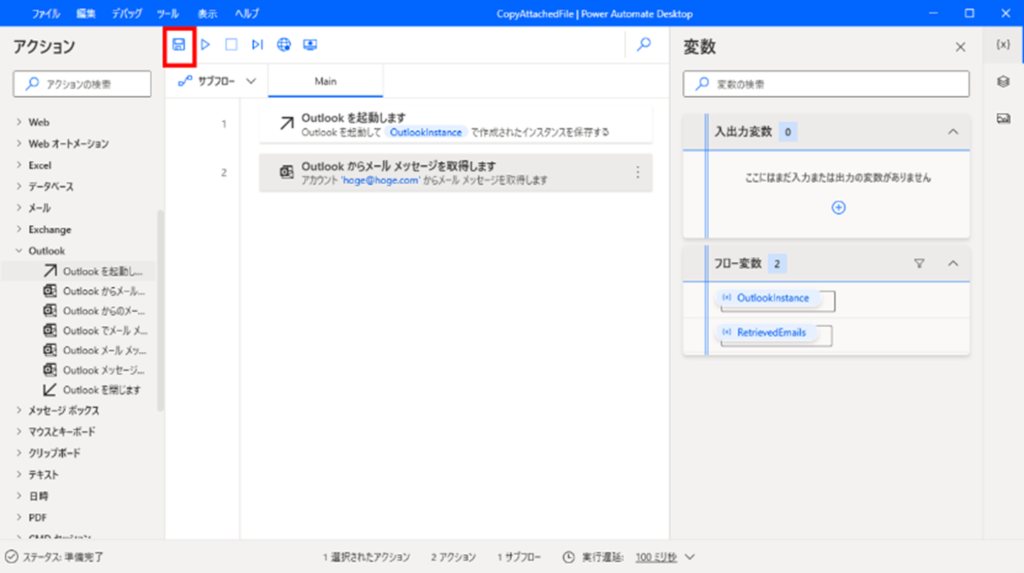Expand the データベース action group

point(19,187)
